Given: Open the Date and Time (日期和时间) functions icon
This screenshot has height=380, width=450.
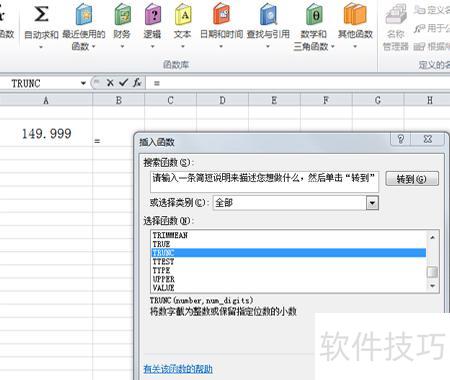Looking at the screenshot, I should point(221,14).
